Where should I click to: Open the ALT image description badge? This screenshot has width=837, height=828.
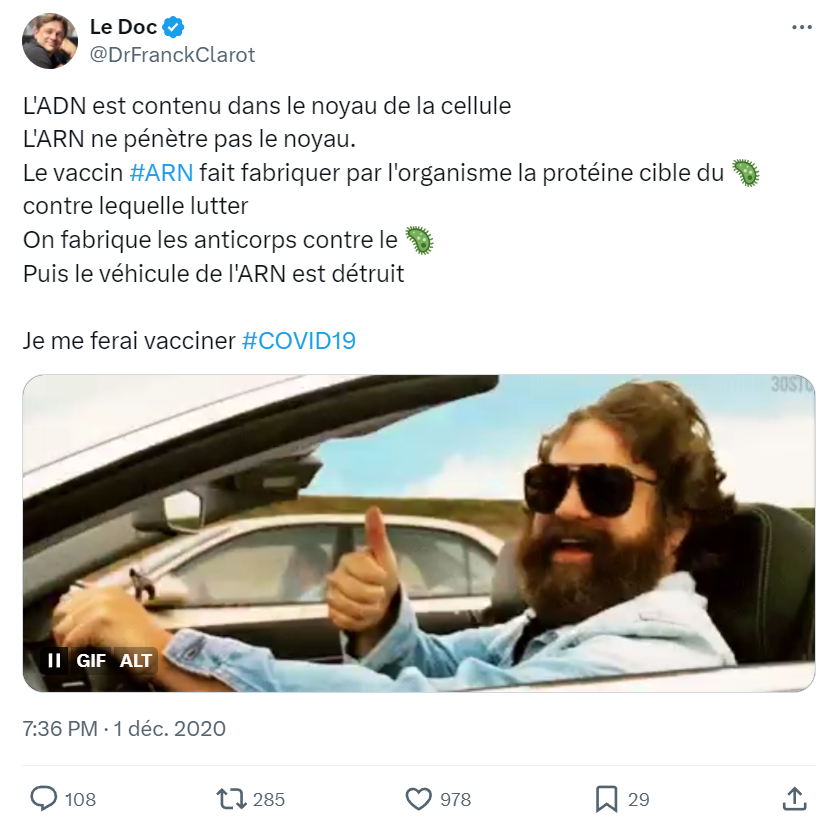point(136,661)
